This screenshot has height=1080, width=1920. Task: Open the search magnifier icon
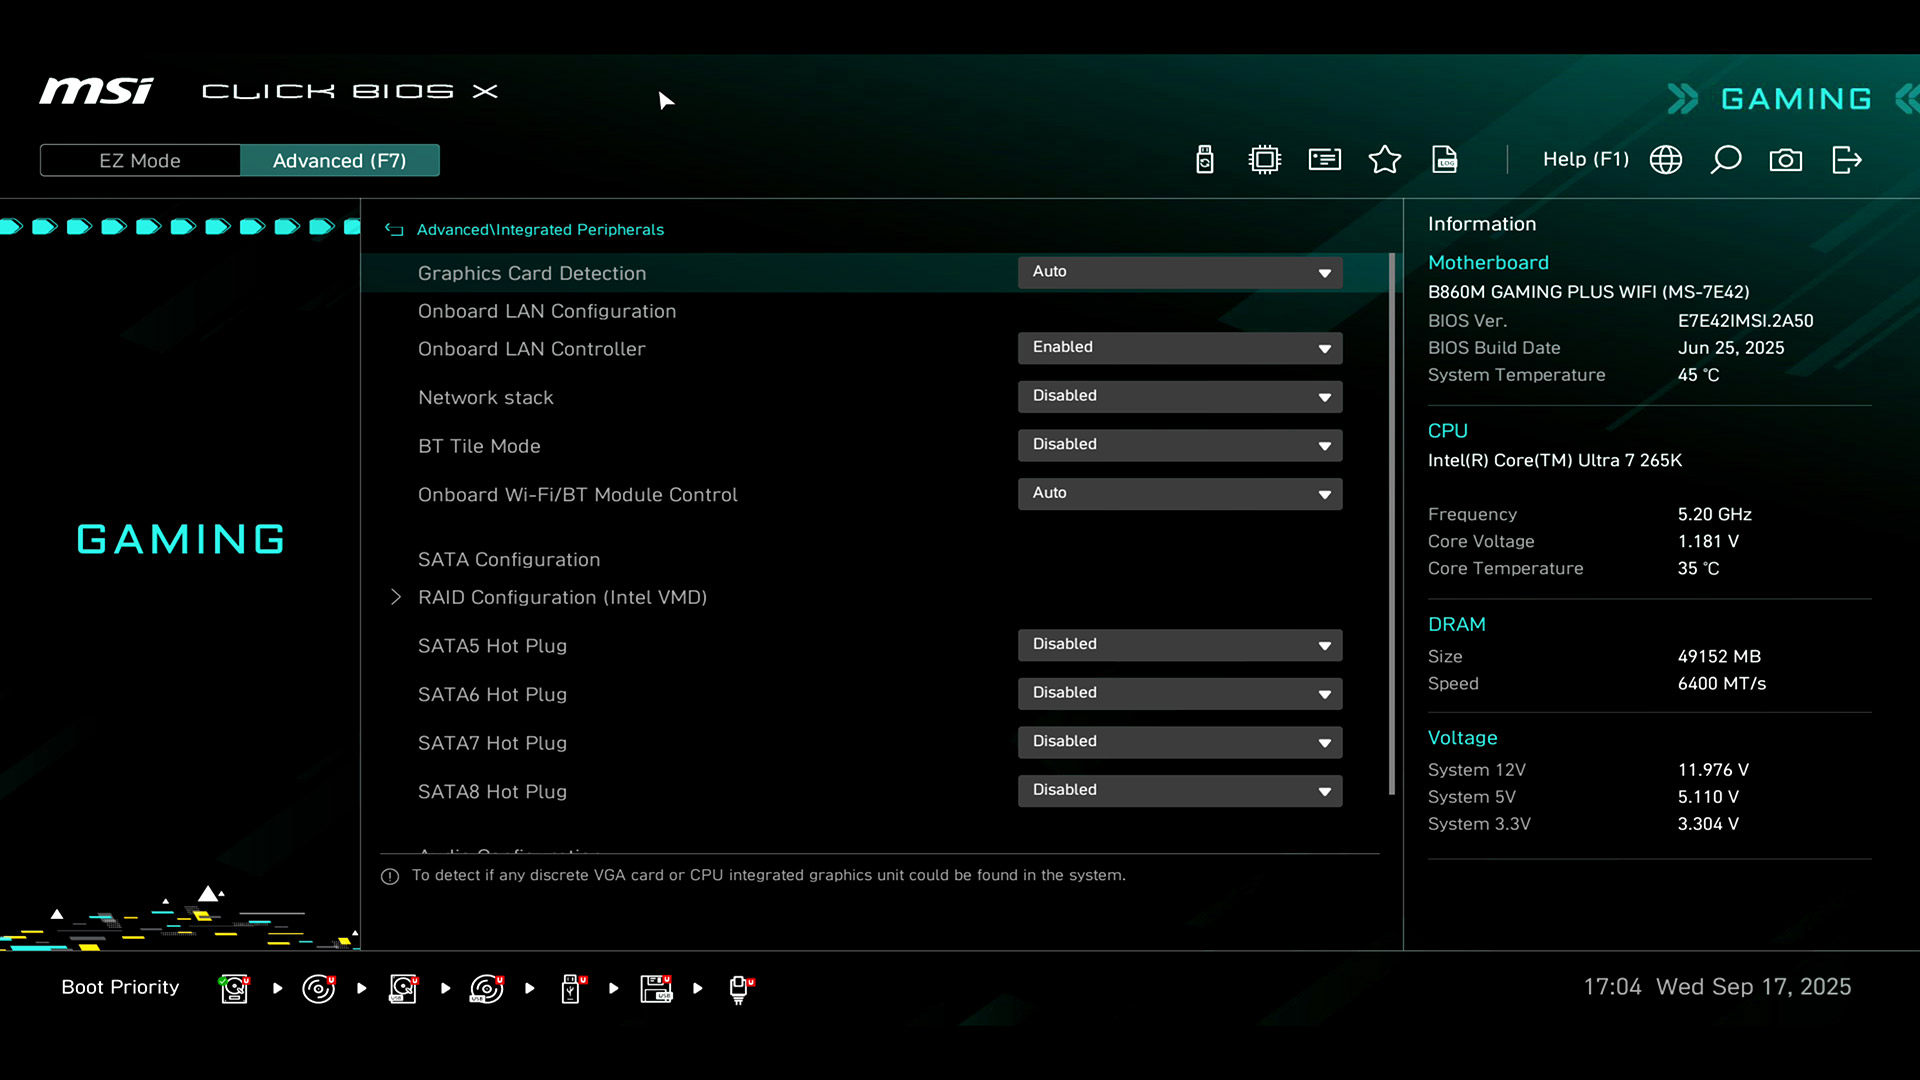tap(1726, 160)
